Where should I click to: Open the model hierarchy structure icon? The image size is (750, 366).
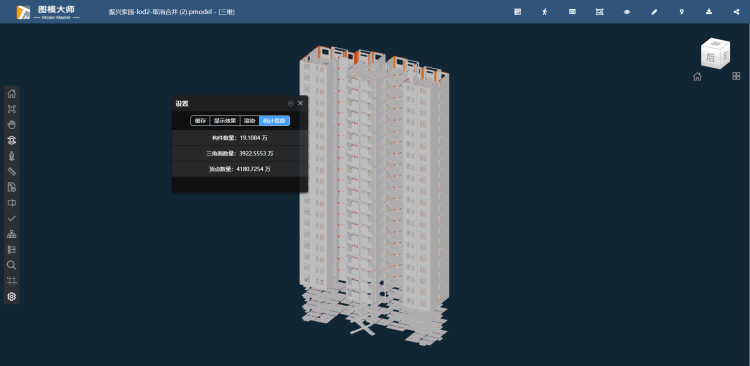pos(11,234)
